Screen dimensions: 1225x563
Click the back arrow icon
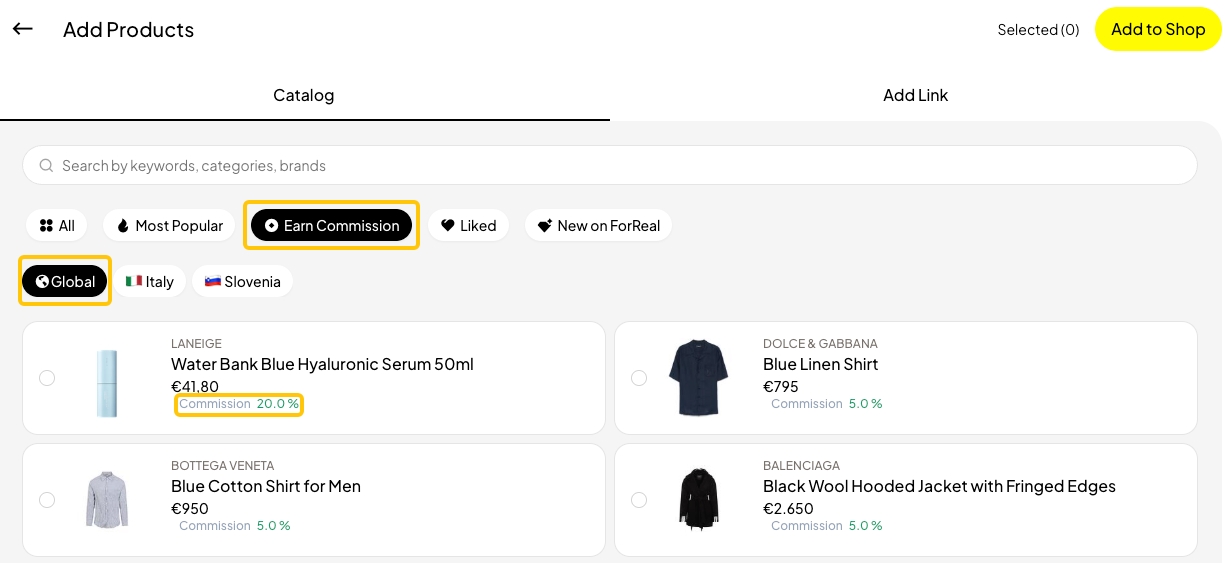point(23,29)
